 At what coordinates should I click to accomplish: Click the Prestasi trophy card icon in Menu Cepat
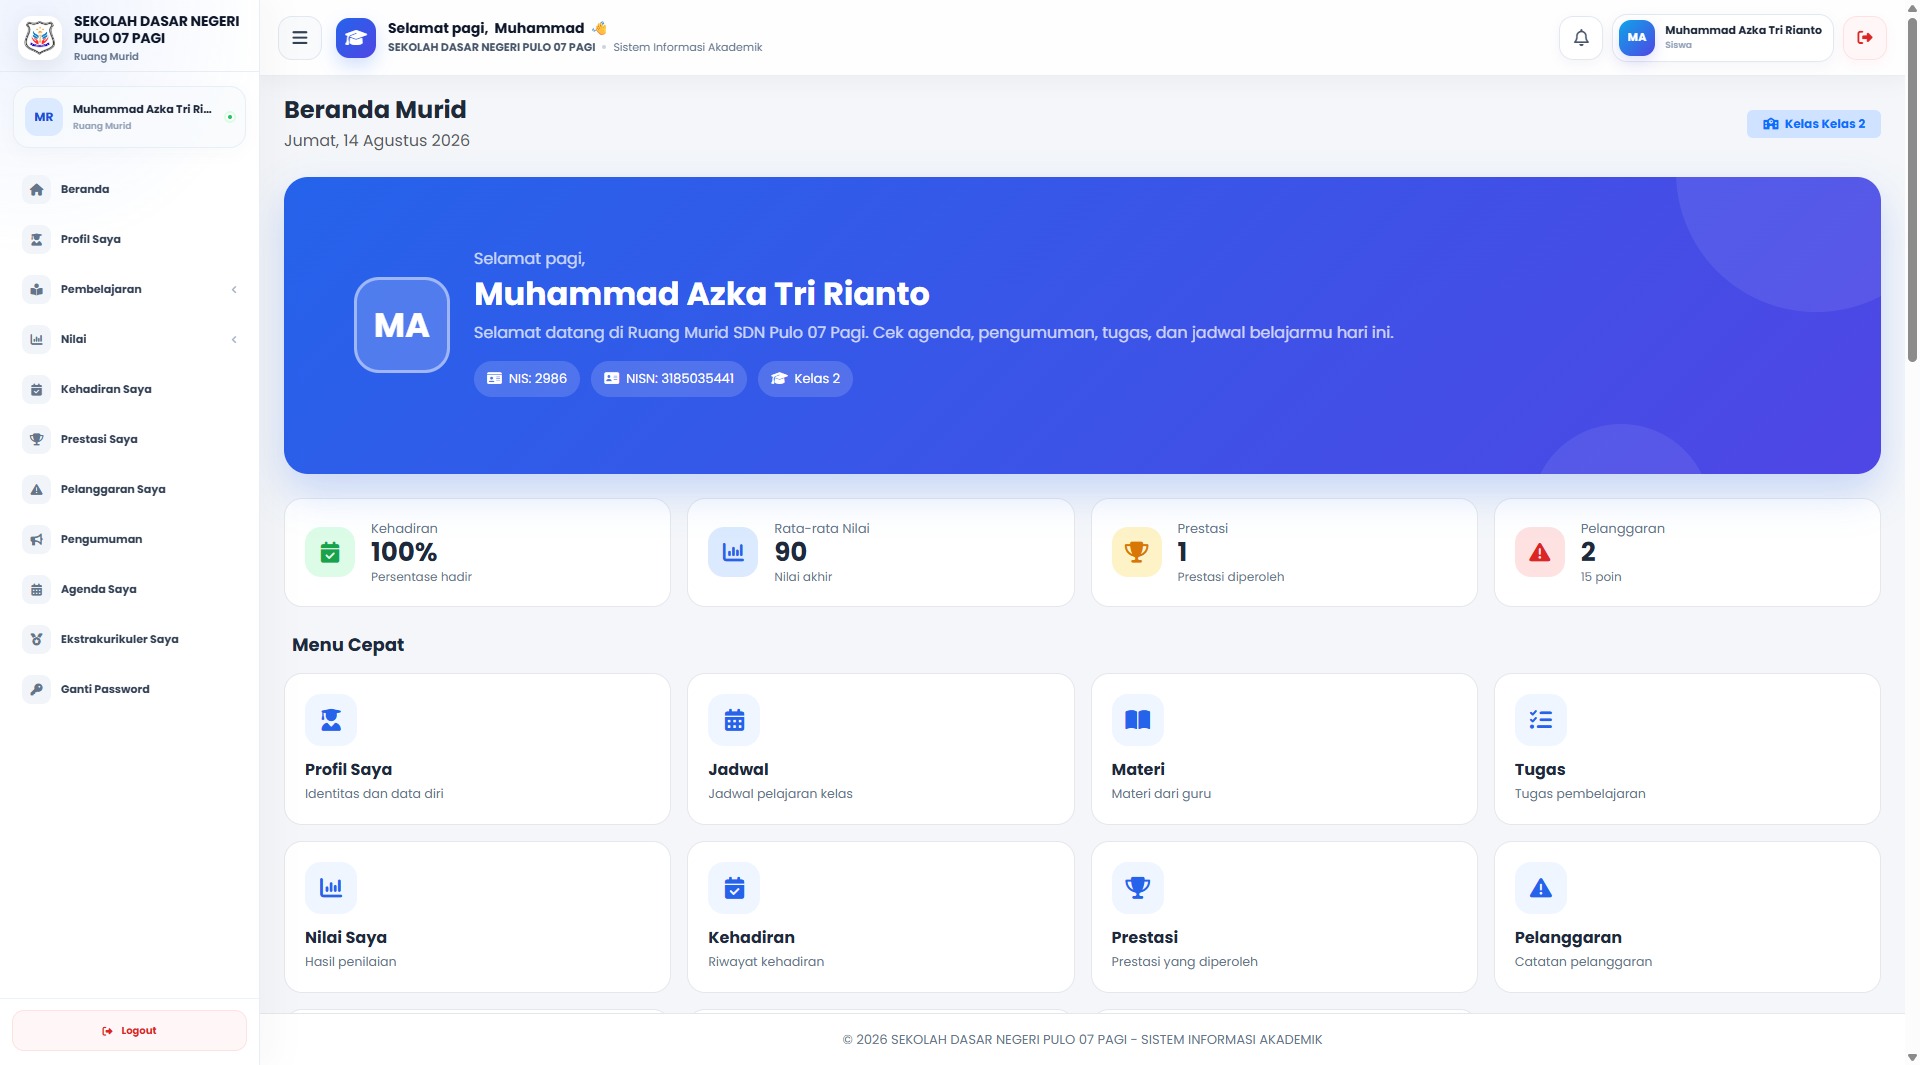(1138, 888)
